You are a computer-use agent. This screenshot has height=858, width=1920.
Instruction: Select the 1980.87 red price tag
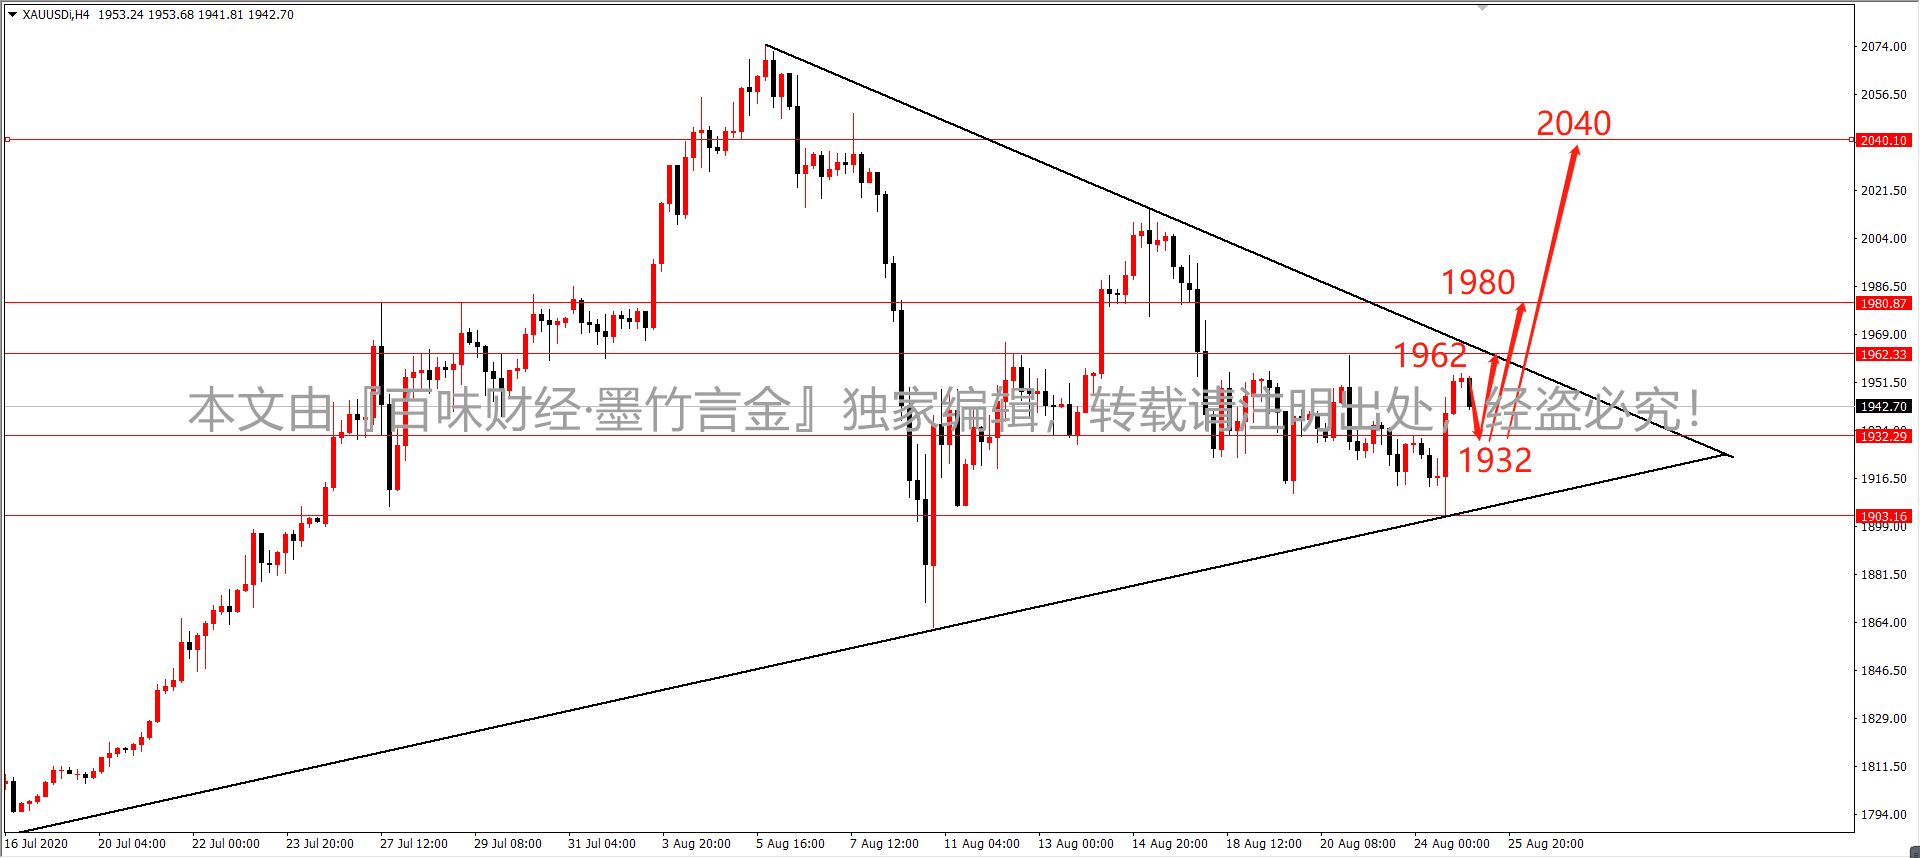1883,304
